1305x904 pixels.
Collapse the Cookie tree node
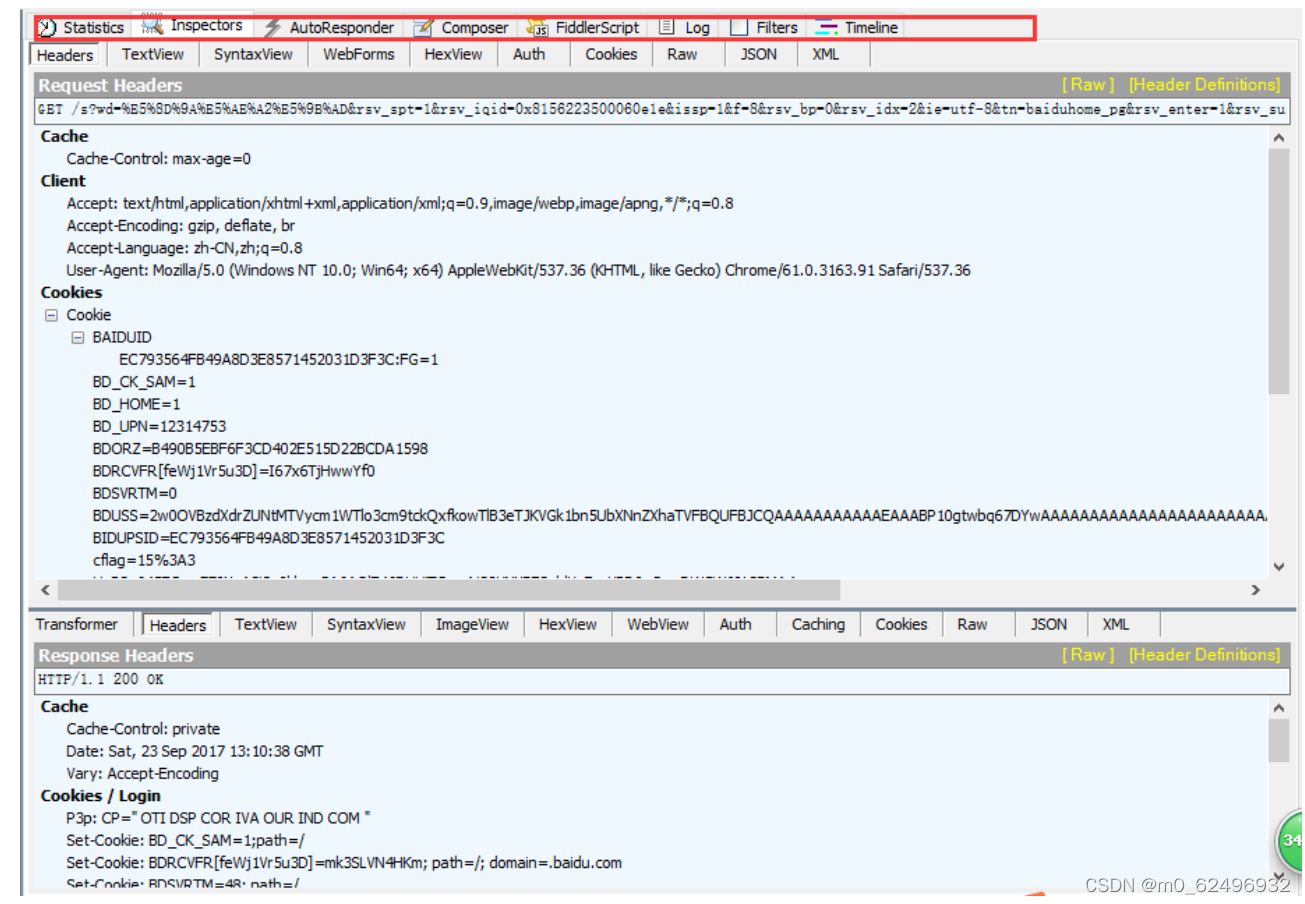[x=50, y=315]
